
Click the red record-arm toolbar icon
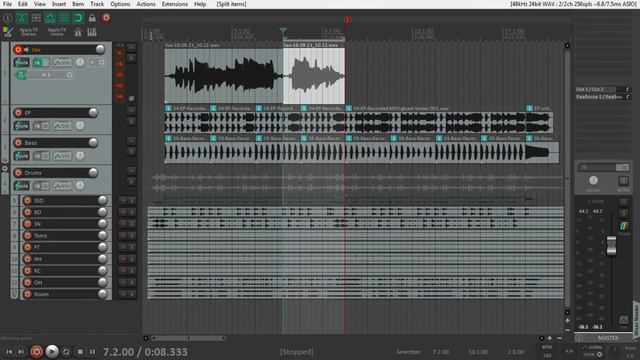tap(106, 18)
